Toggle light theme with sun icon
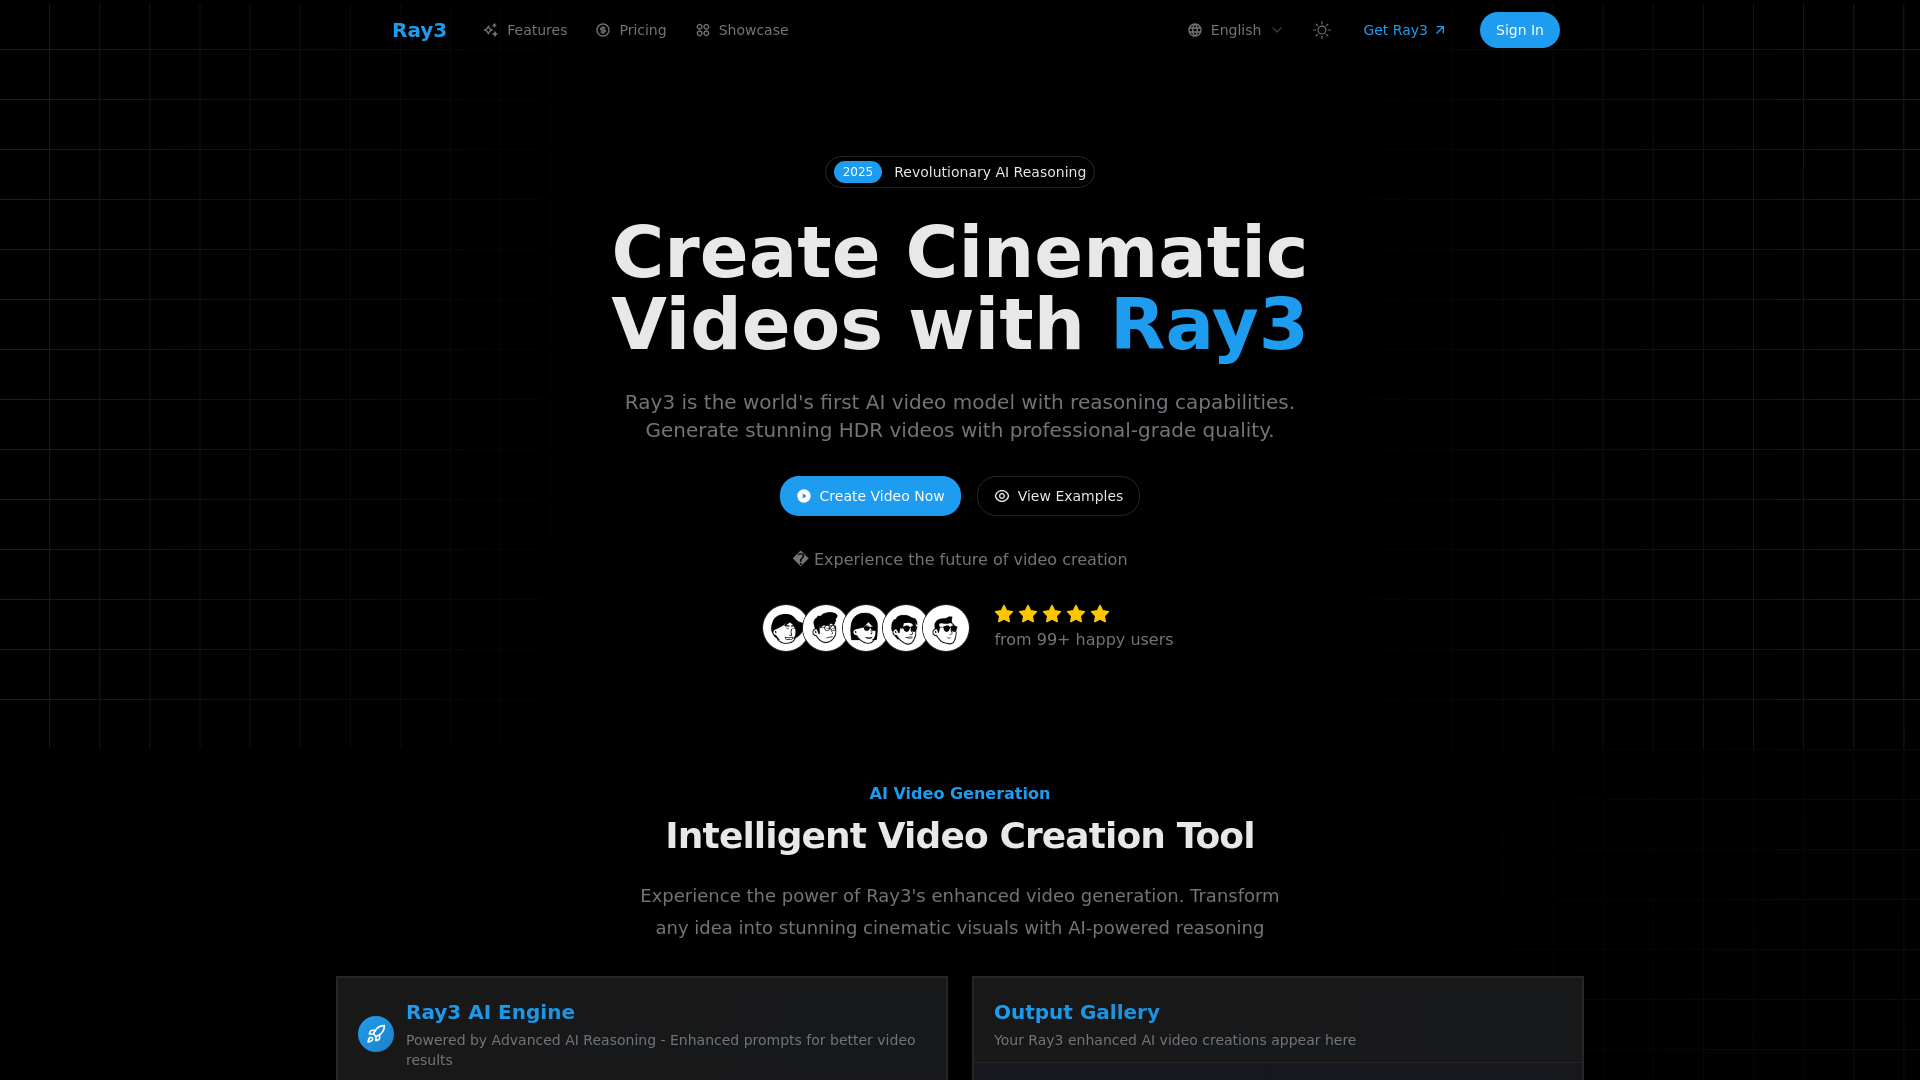This screenshot has width=1920, height=1080. pos(1322,30)
